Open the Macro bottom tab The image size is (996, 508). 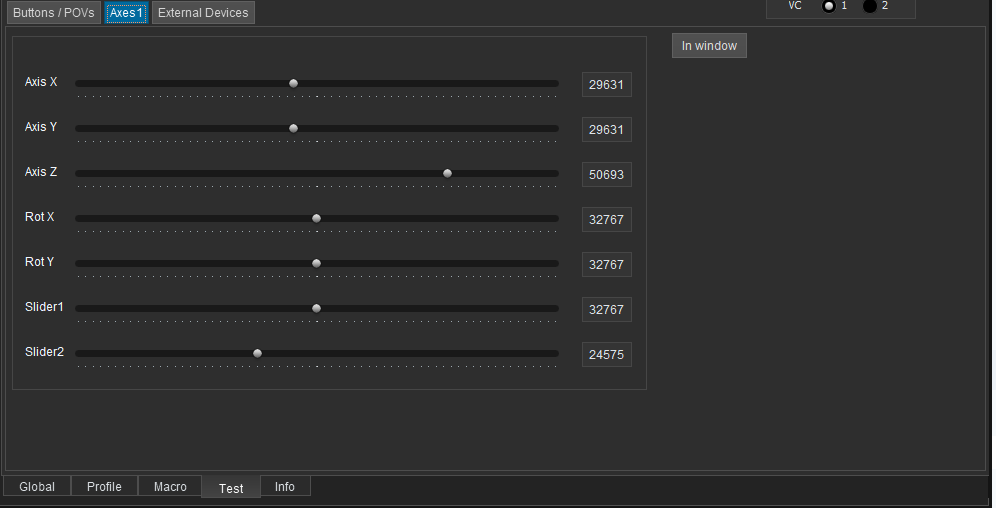coord(170,486)
